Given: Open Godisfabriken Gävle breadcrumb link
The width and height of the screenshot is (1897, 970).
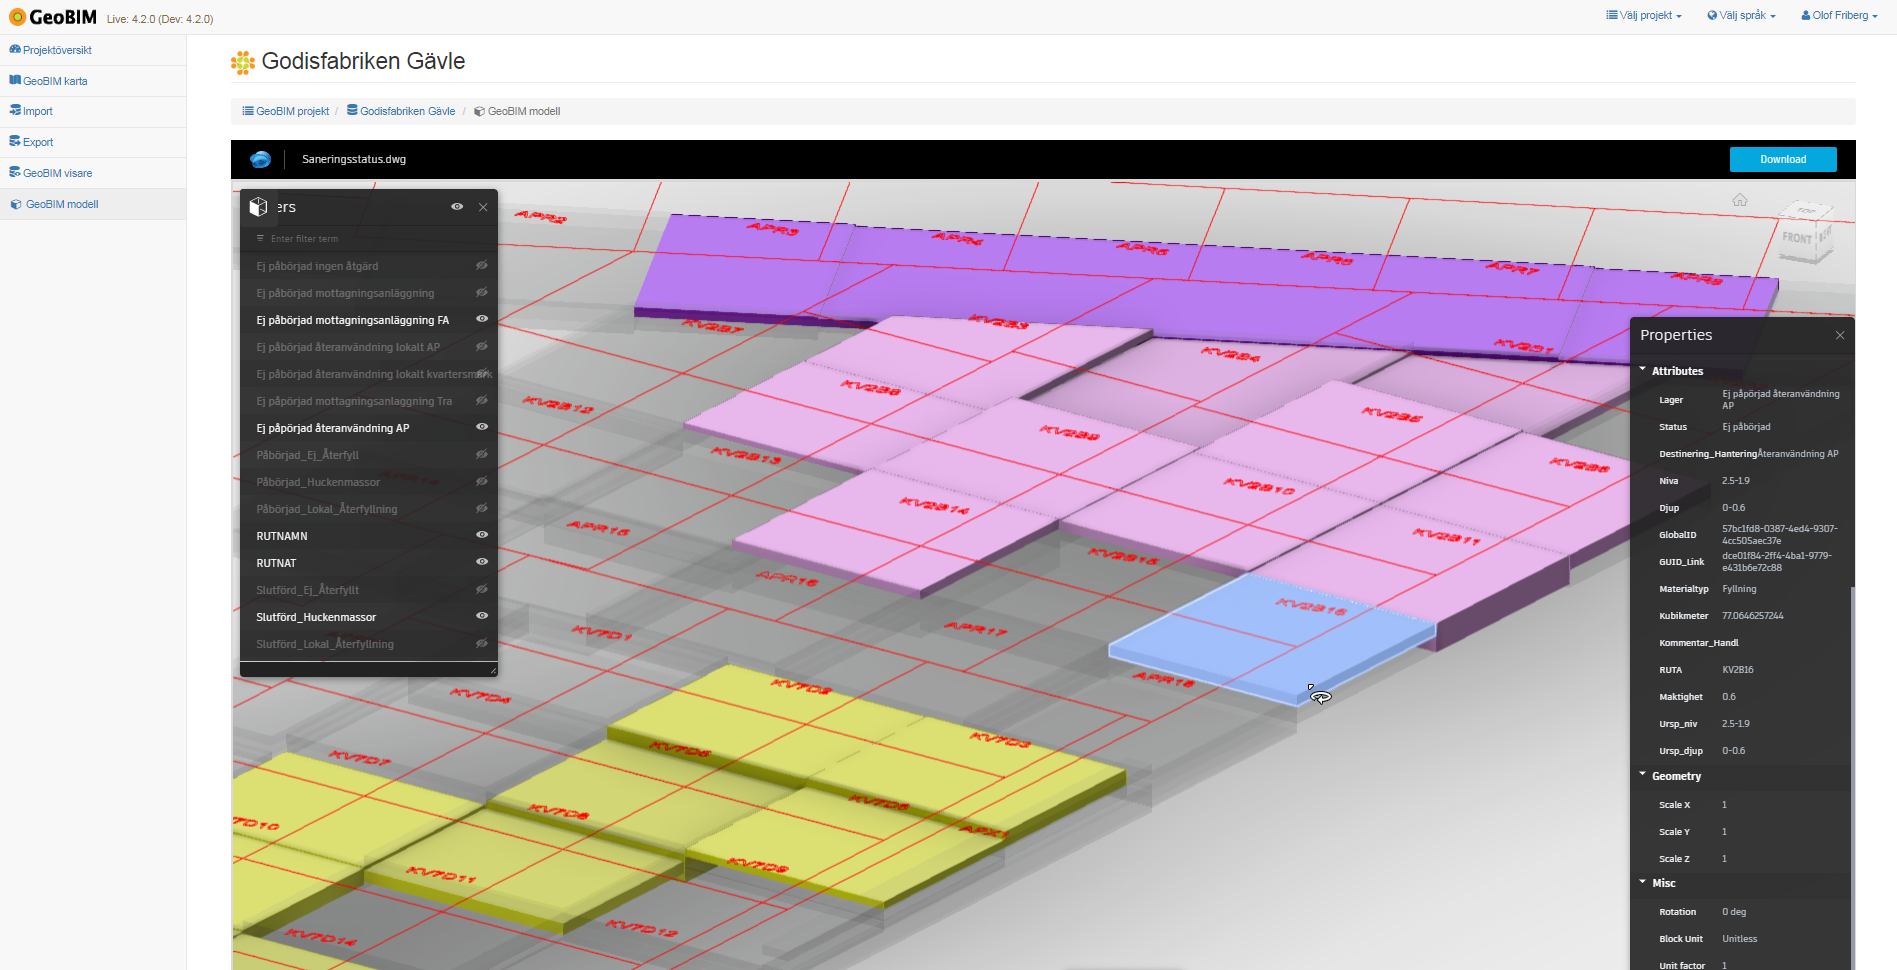Looking at the screenshot, I should click(407, 111).
